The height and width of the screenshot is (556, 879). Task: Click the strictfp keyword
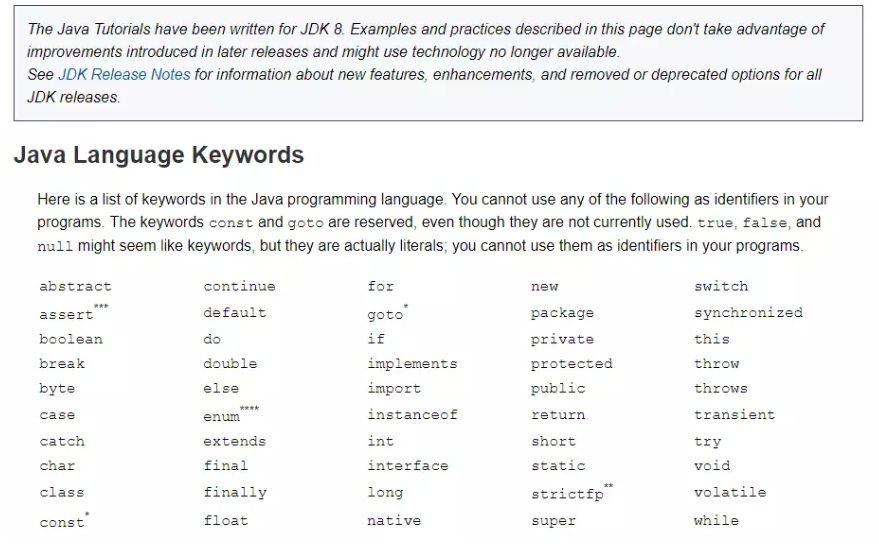pyautogui.click(x=567, y=494)
